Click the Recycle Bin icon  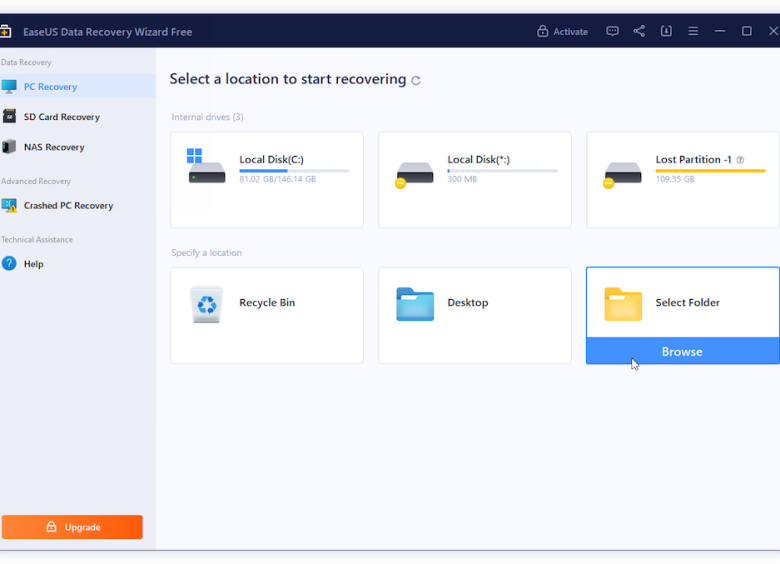(207, 304)
